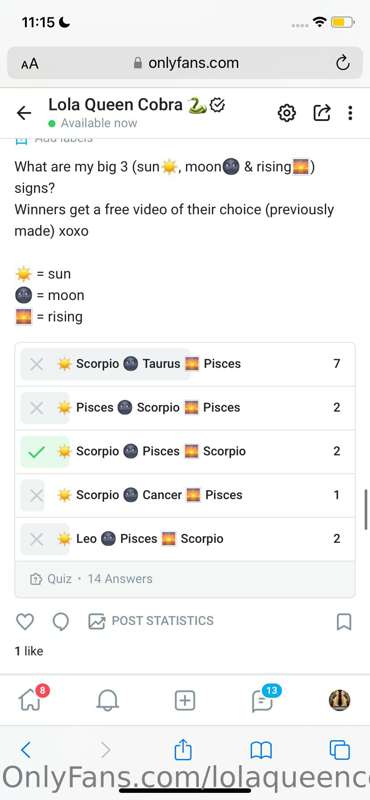
Task: Tap the onlyfans.com address bar
Action: click(185, 63)
